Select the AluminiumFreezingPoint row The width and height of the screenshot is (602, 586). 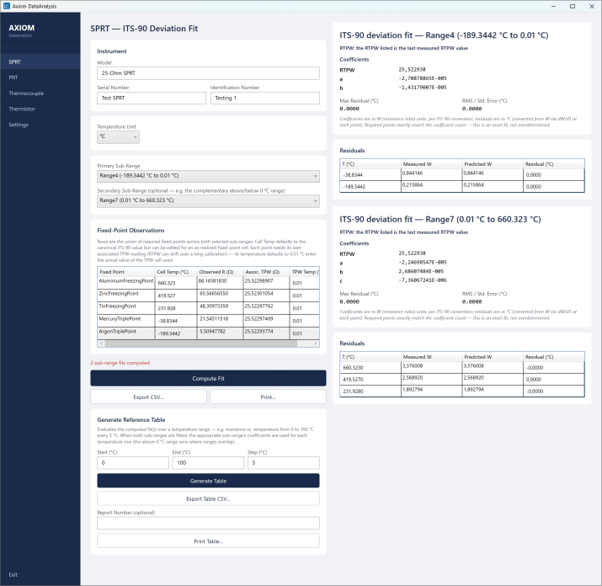(208, 283)
